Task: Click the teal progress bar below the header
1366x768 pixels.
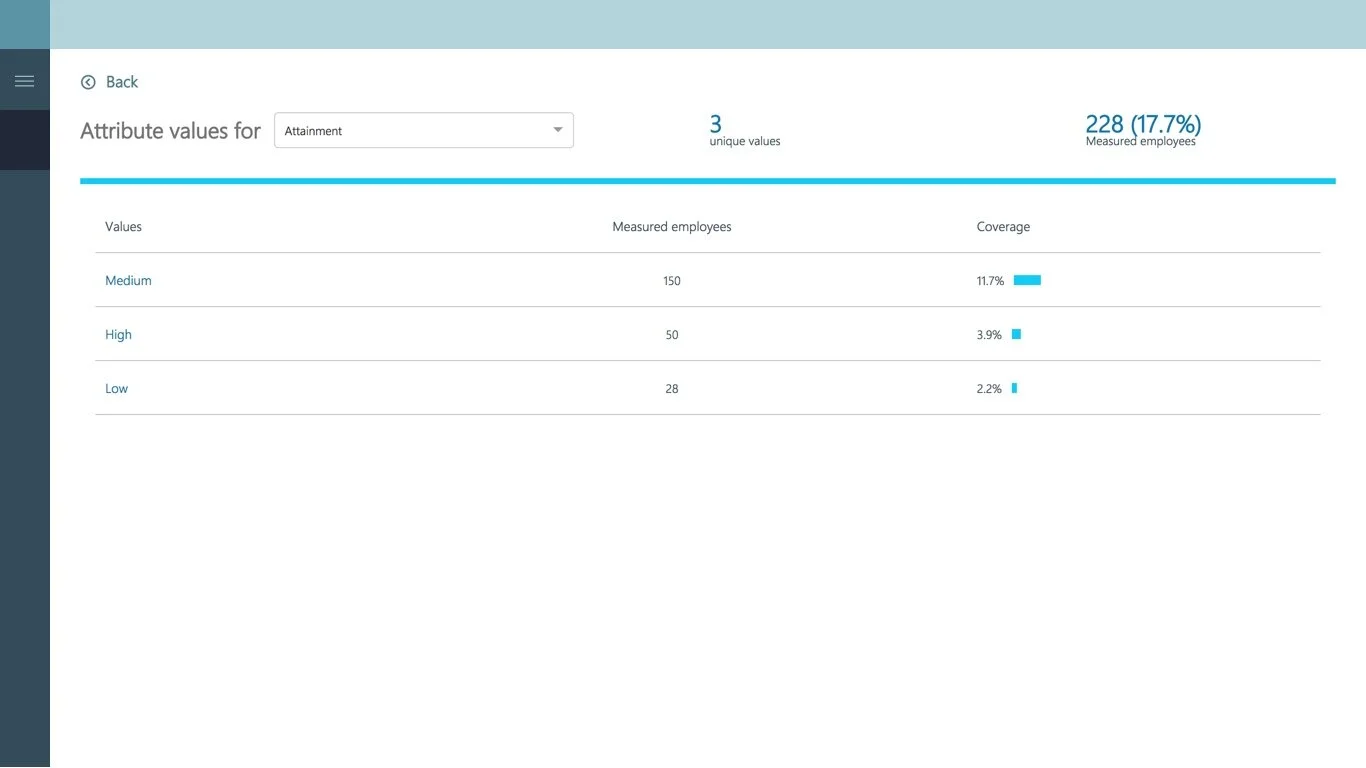Action: pos(708,181)
